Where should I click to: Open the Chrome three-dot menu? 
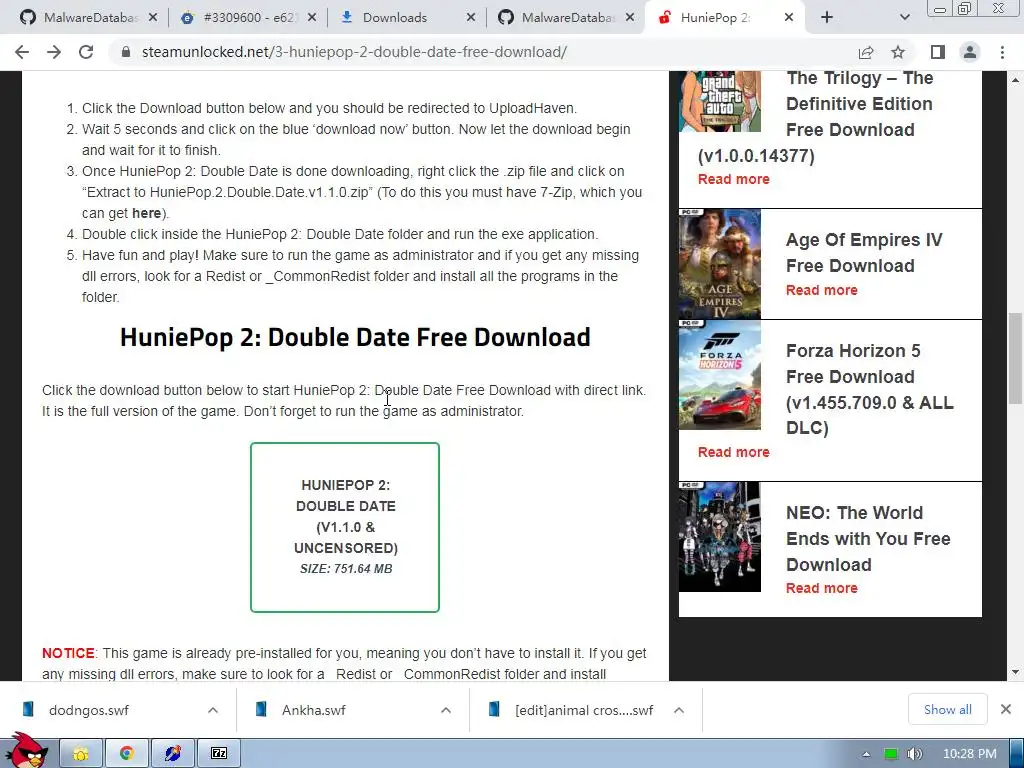[1002, 52]
